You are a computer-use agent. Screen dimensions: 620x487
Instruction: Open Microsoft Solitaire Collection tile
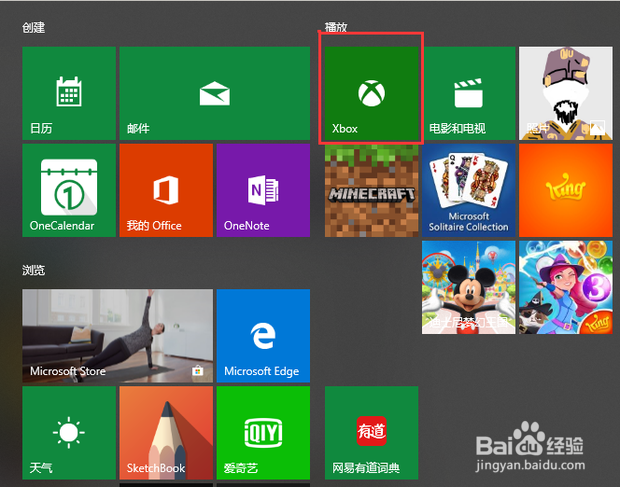click(469, 190)
